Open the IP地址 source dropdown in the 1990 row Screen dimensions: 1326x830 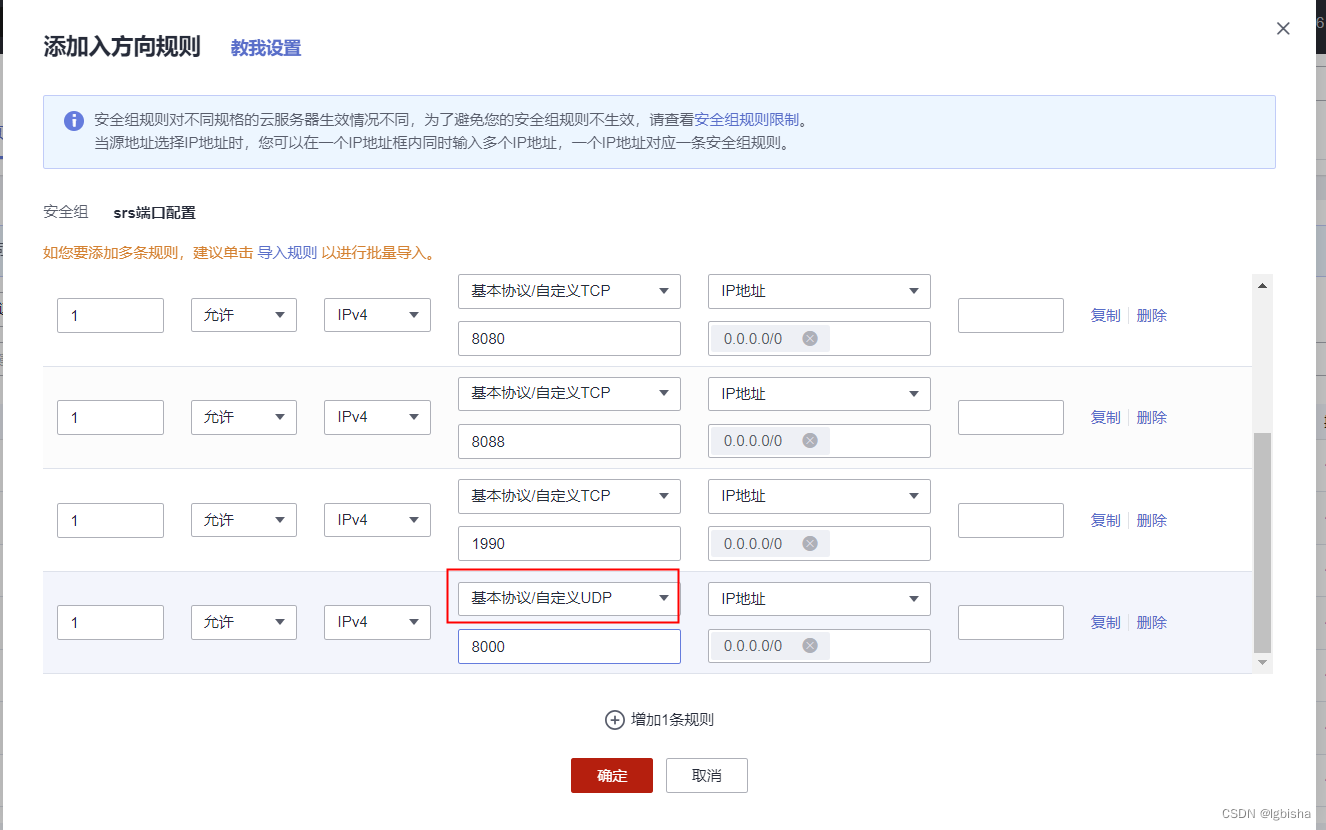point(819,496)
